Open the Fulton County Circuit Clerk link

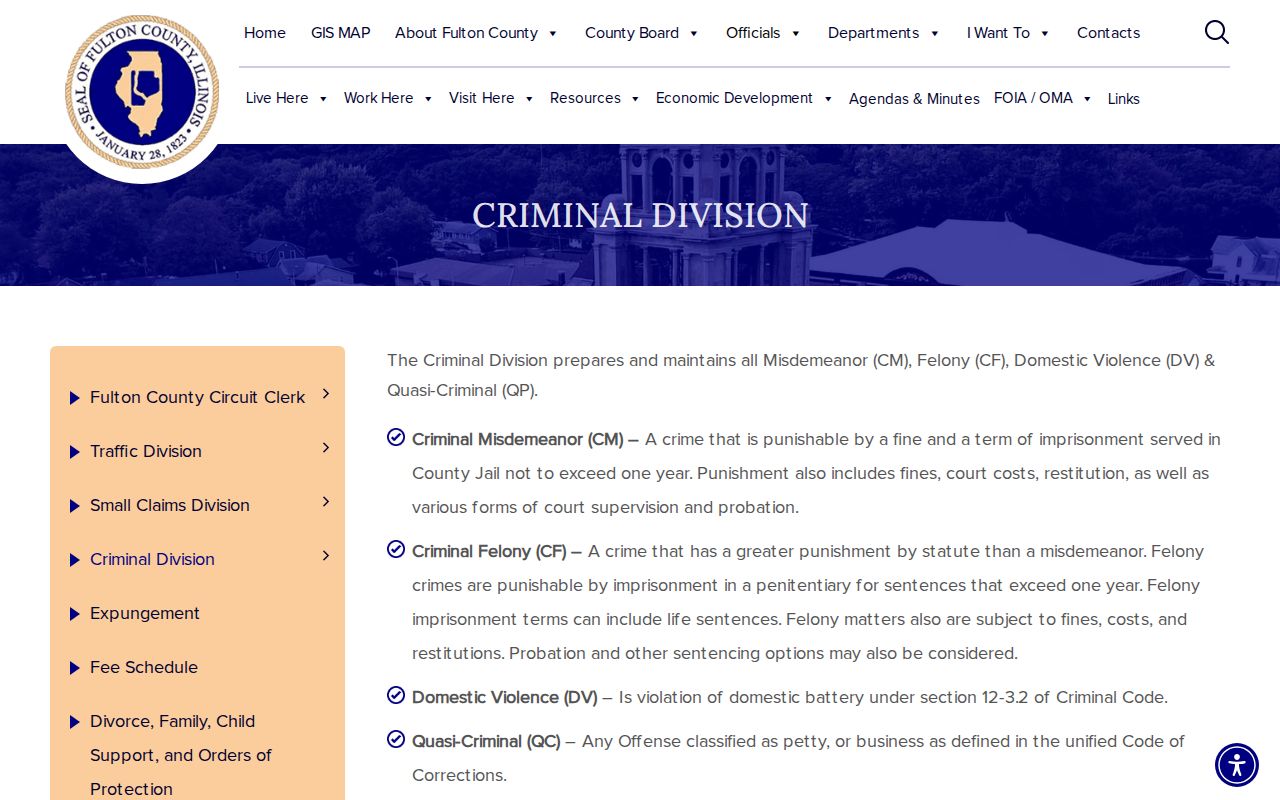198,397
